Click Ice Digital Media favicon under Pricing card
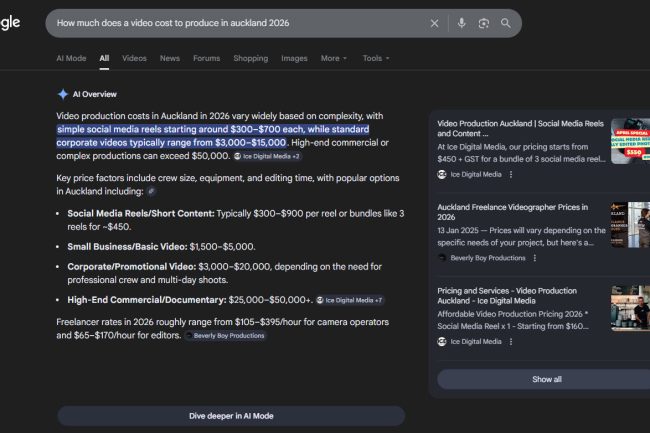650x433 pixels. [442, 341]
